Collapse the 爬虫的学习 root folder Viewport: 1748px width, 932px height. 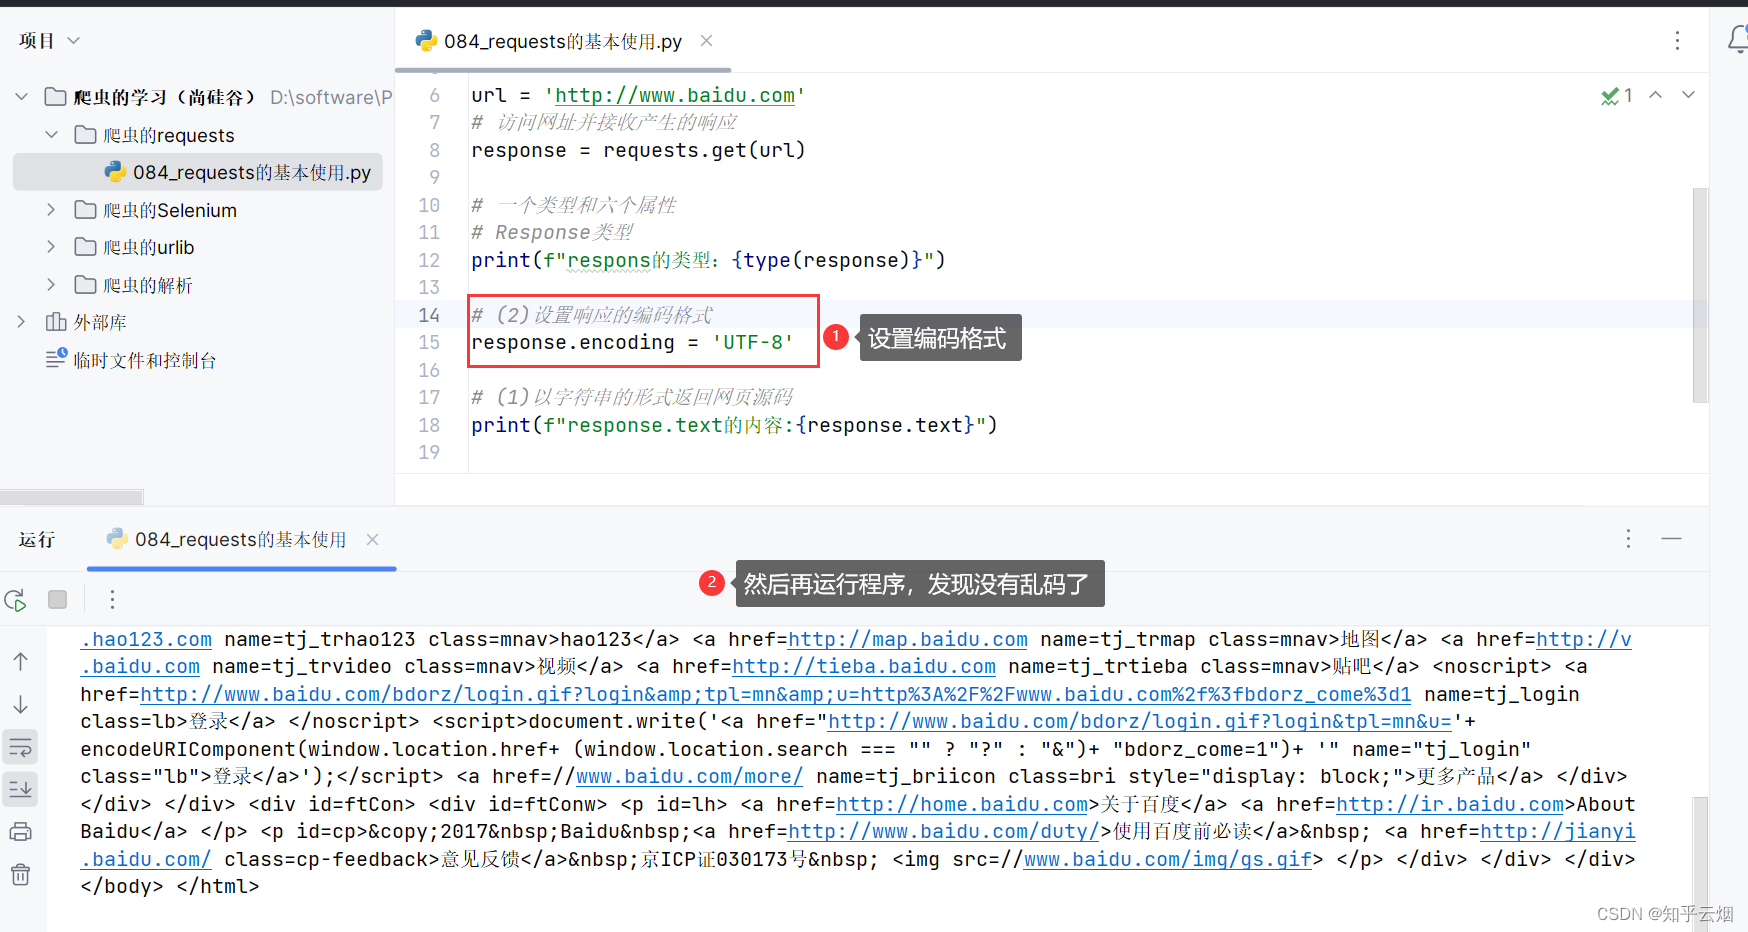click(x=21, y=97)
